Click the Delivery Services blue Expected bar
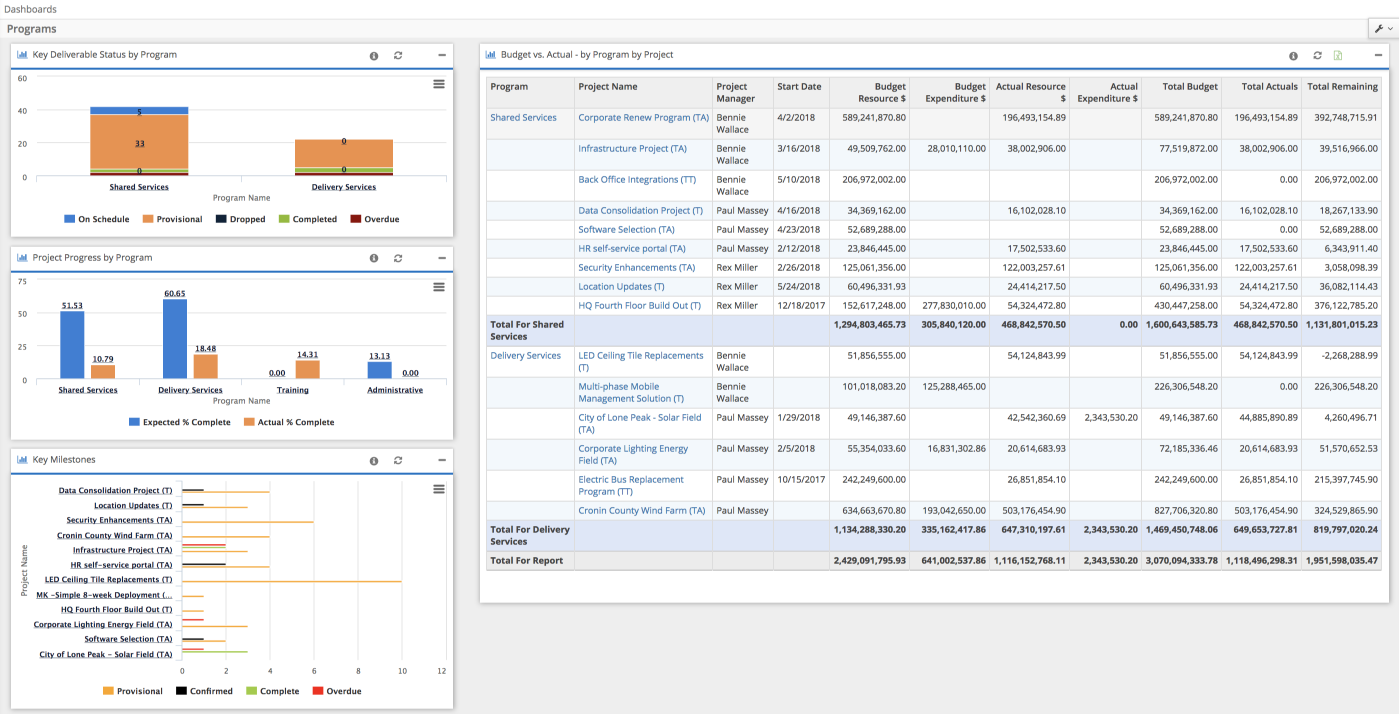 (175, 339)
